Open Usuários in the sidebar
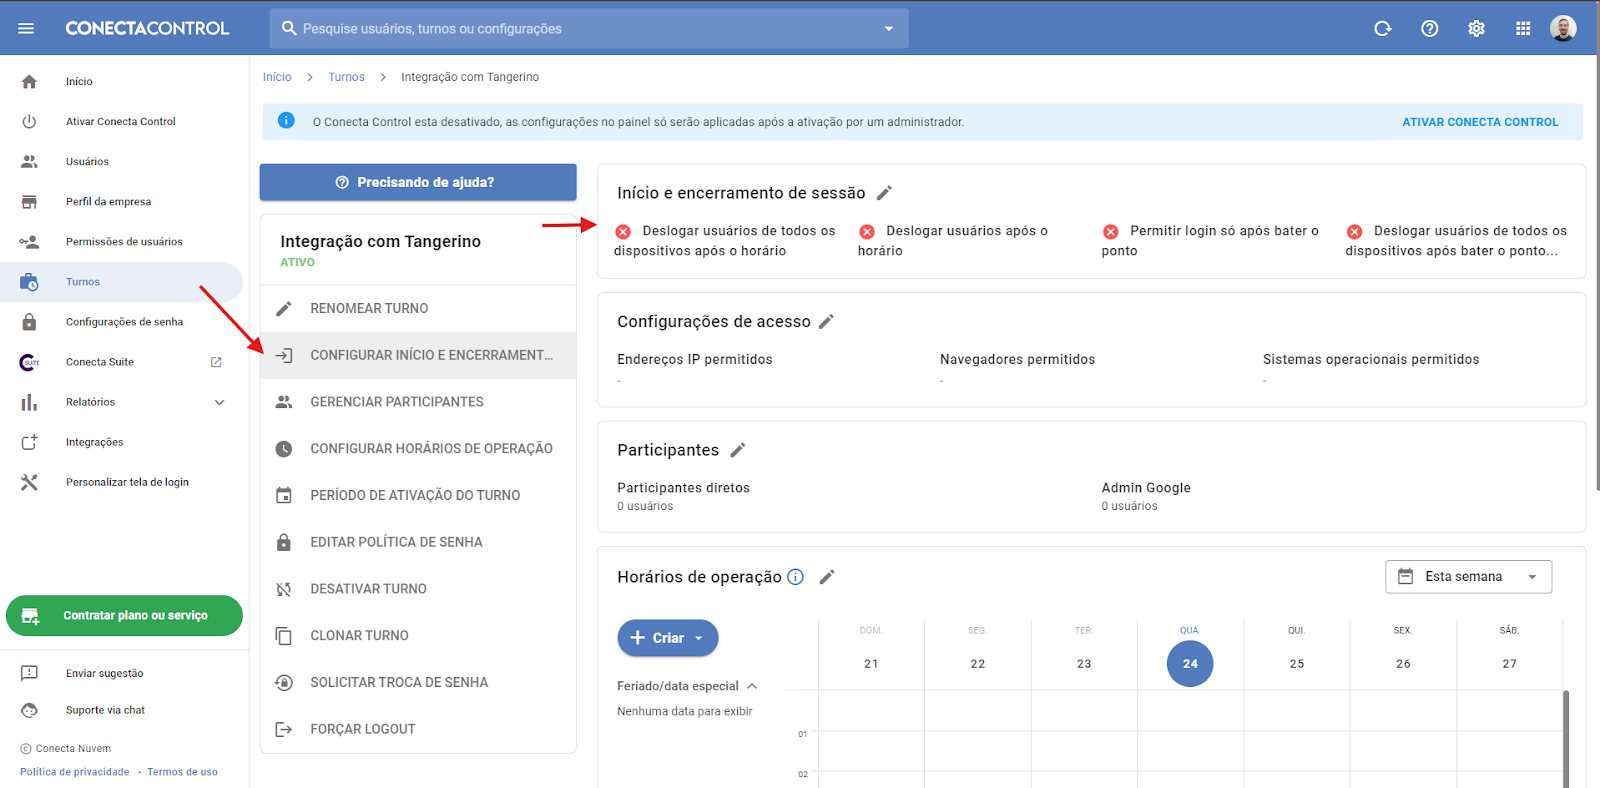The width and height of the screenshot is (1600, 788). point(87,162)
